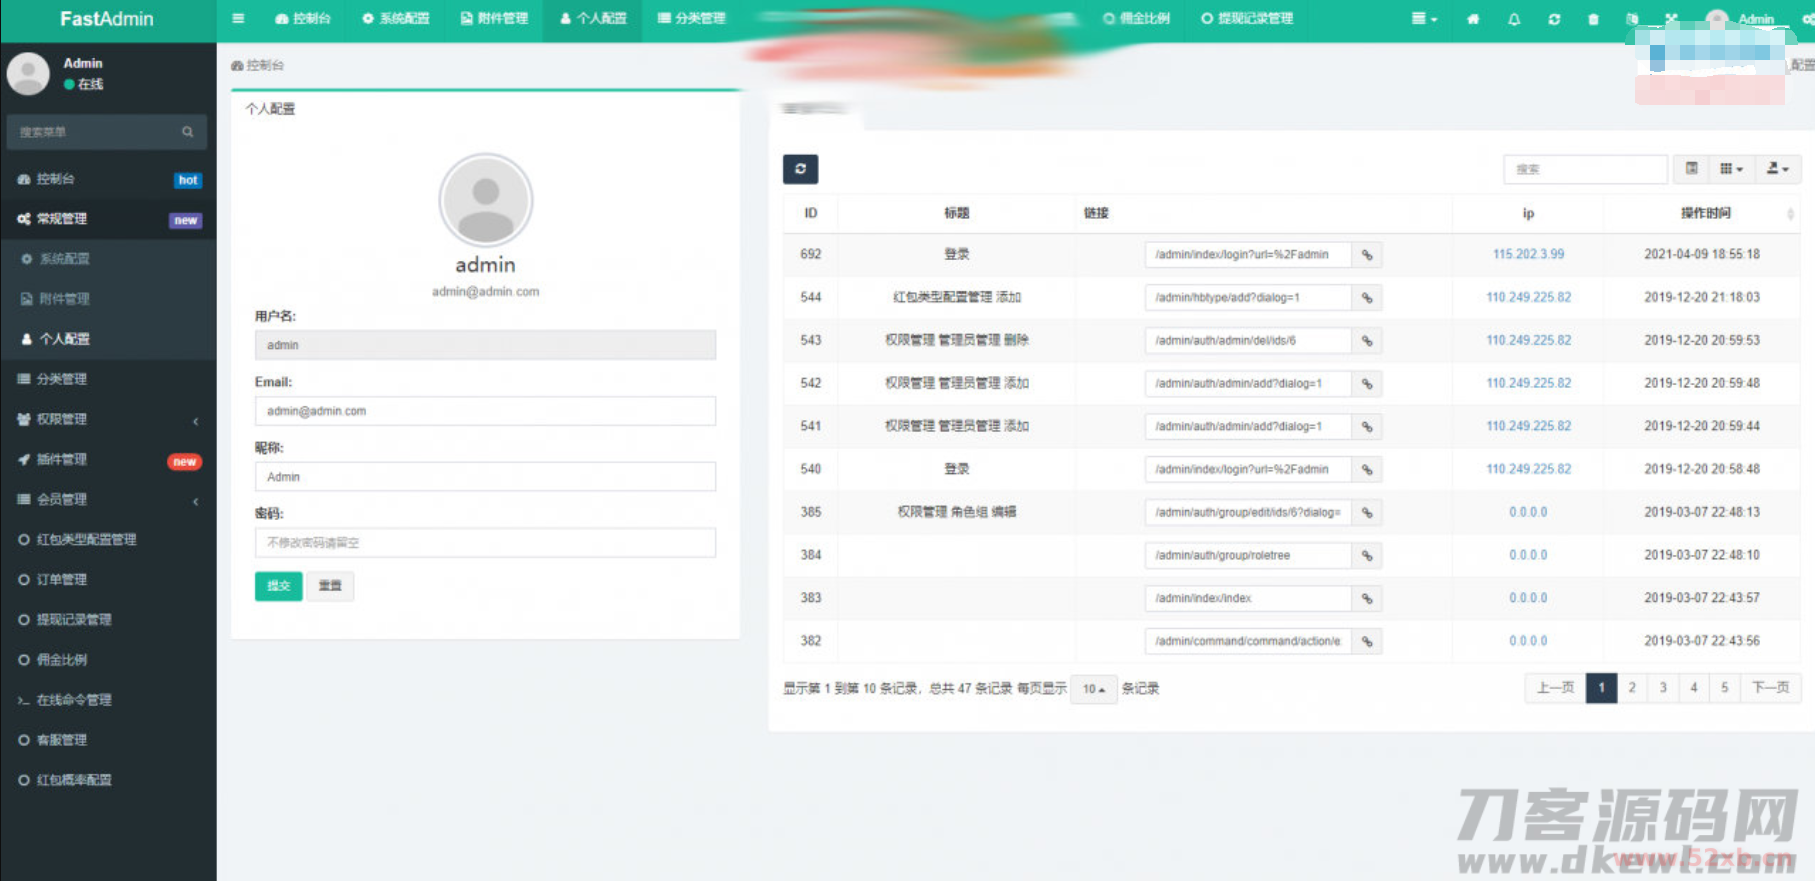The image size is (1815, 881).
Task: Click the top bar refresh arrows icon
Action: point(1554,19)
